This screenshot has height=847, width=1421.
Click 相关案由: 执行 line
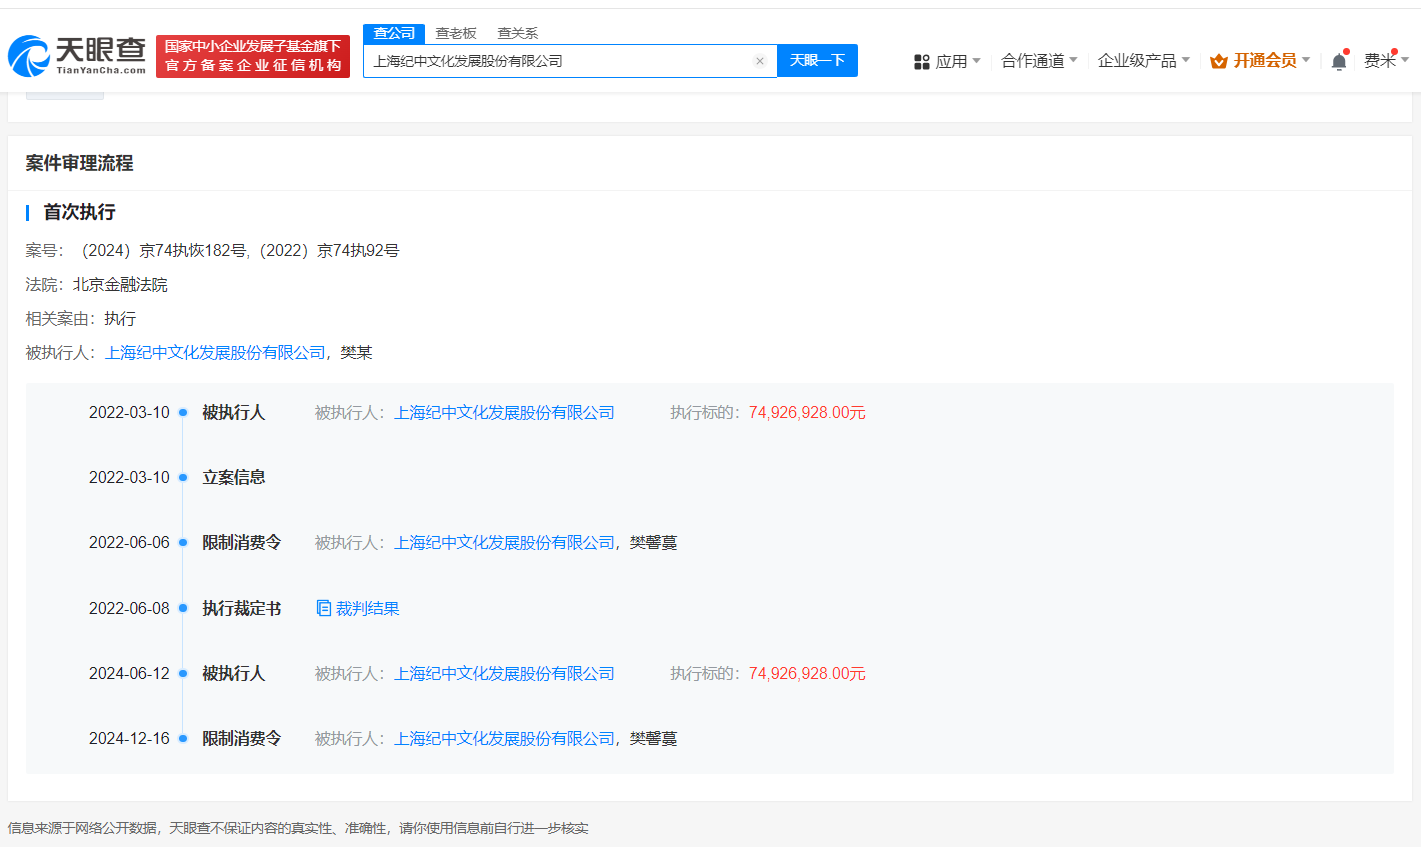coord(81,319)
